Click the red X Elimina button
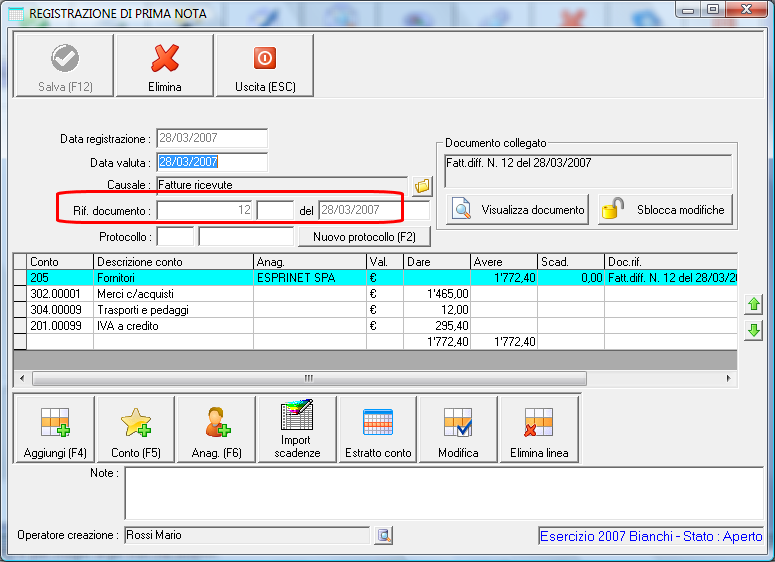The image size is (775, 562). (165, 65)
